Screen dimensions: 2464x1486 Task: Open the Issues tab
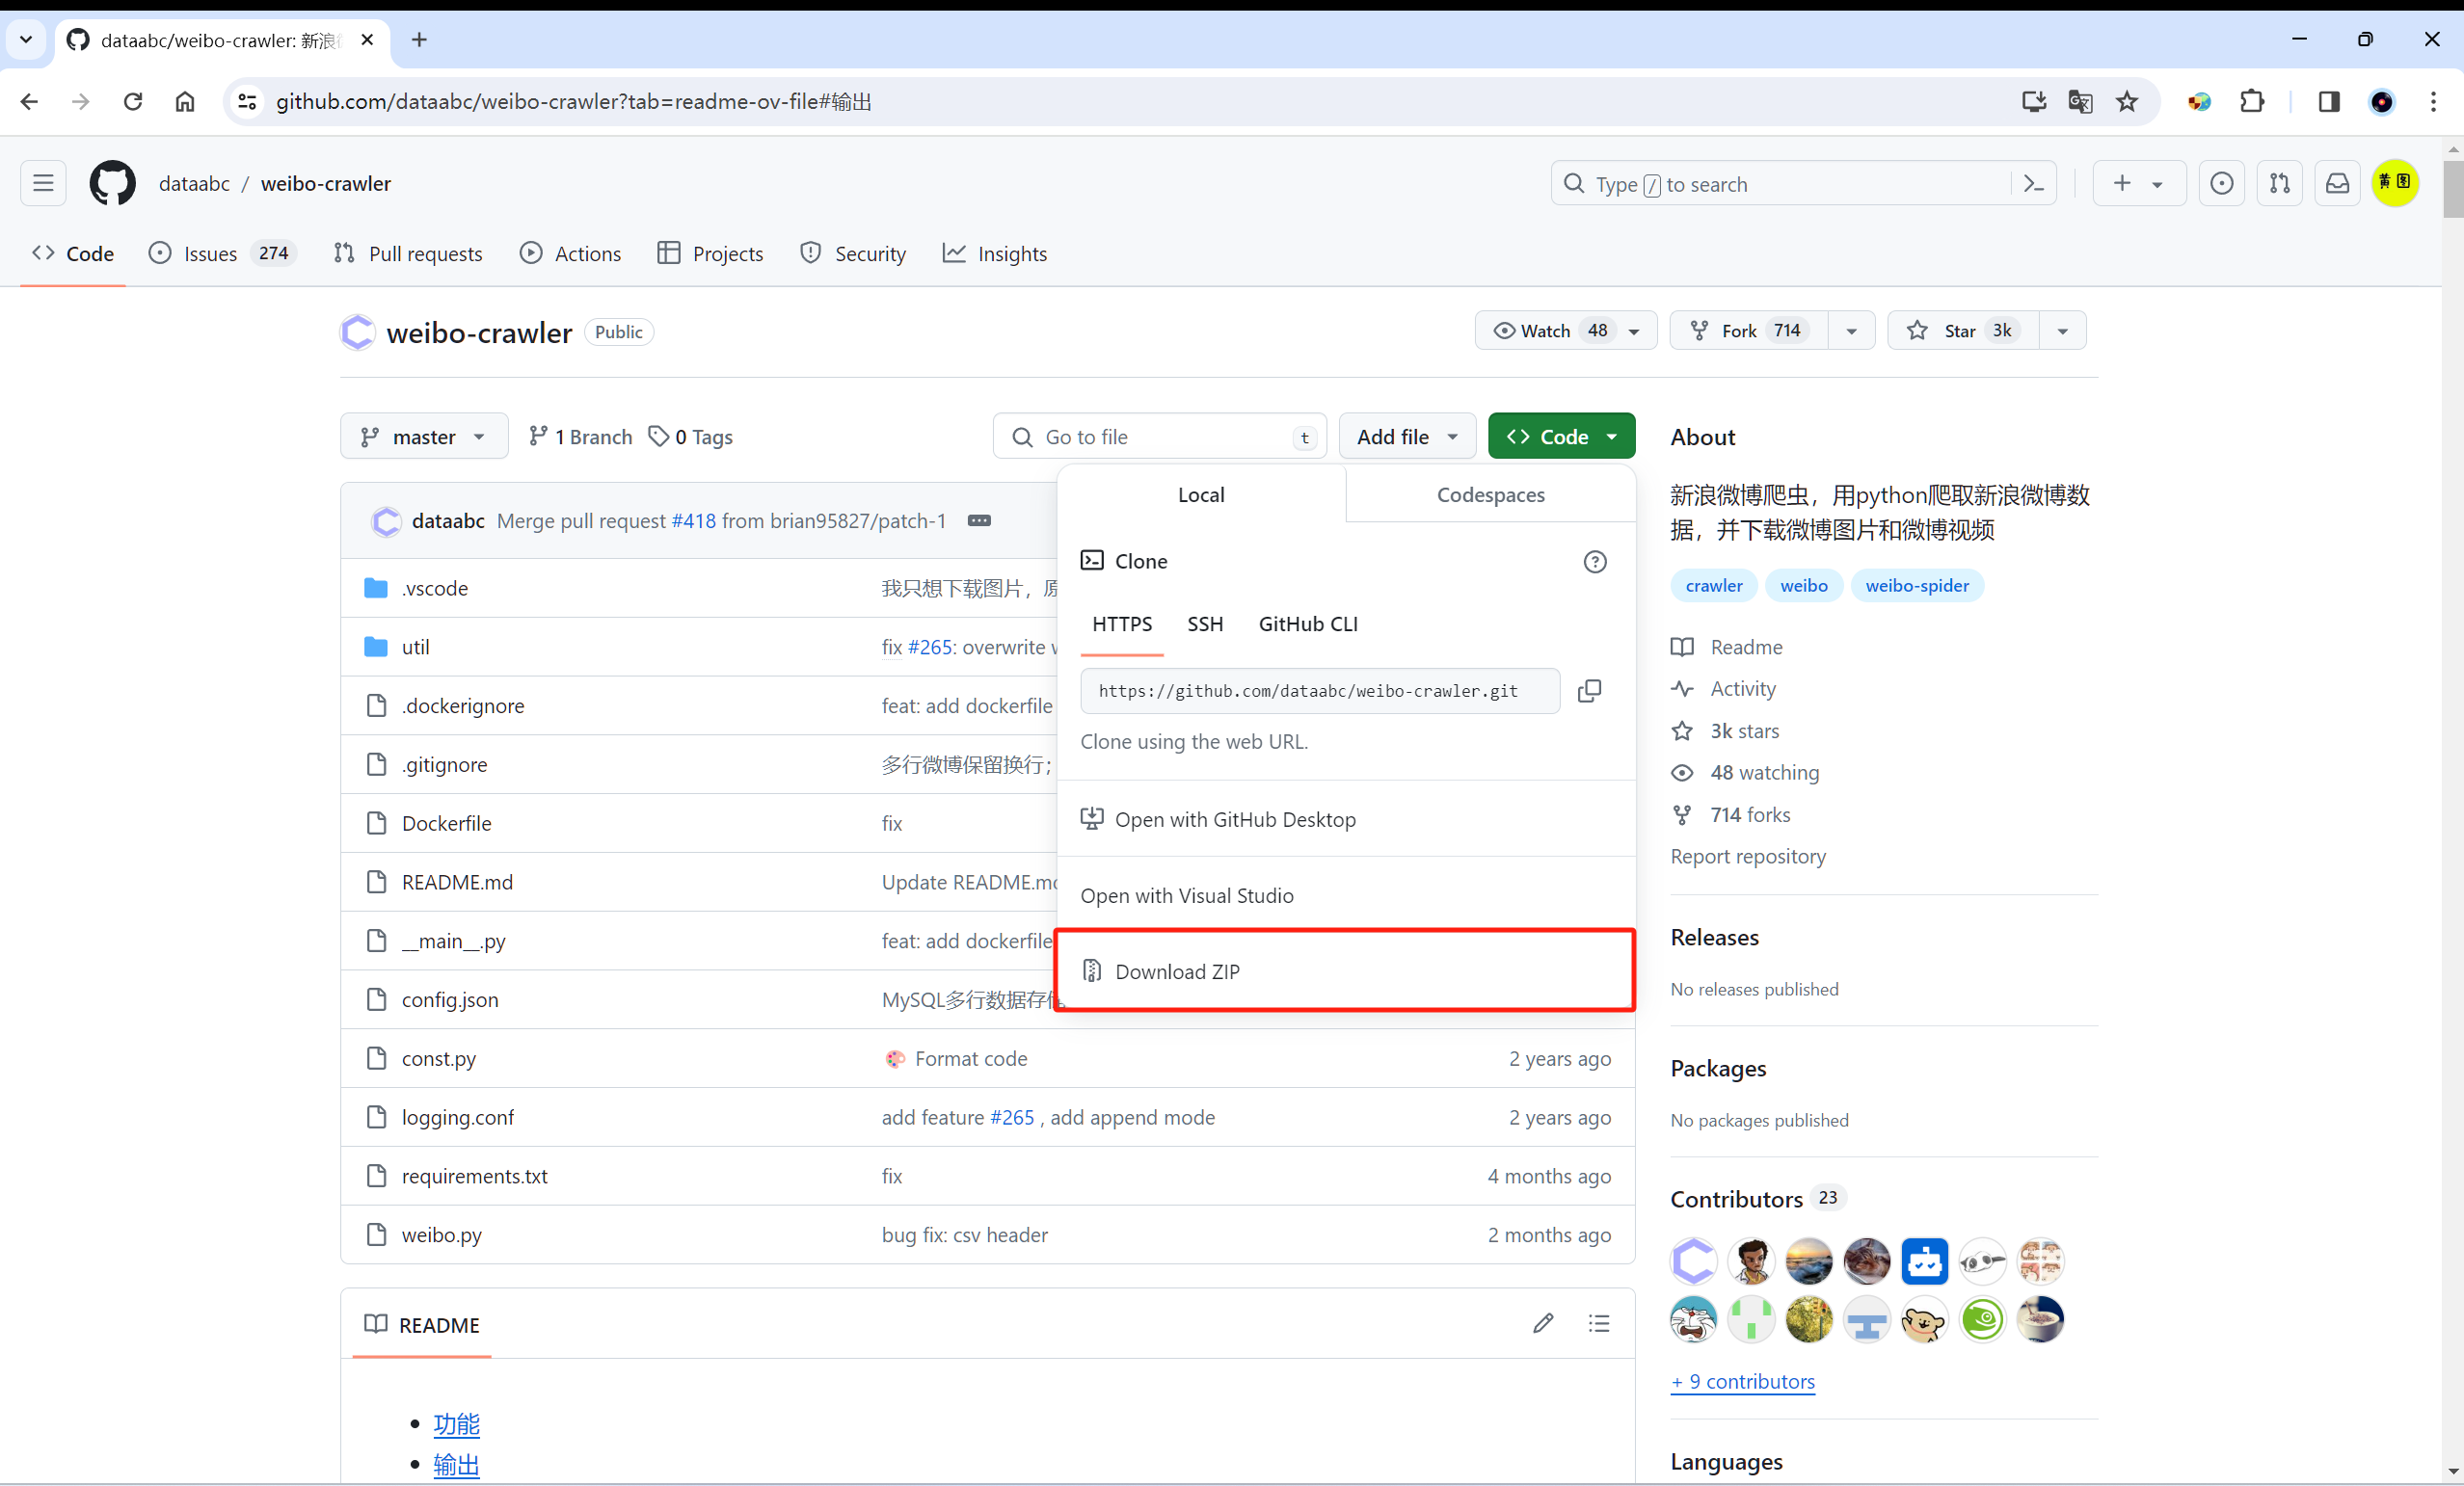(x=210, y=254)
